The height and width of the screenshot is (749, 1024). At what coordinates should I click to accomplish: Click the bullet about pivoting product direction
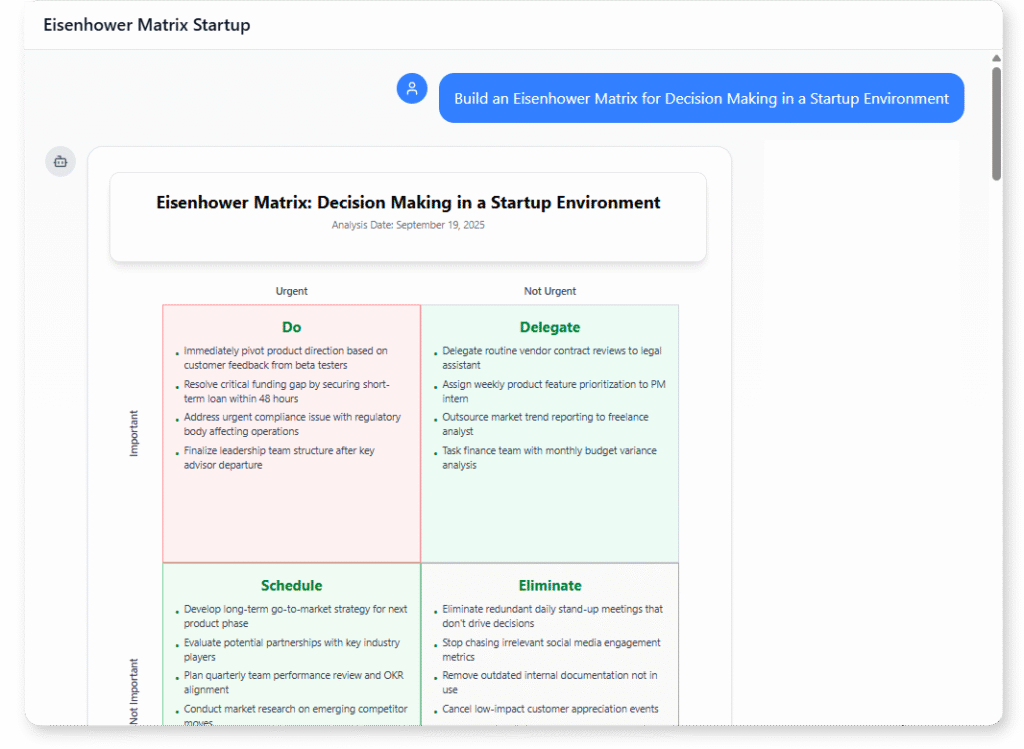[x=290, y=358]
